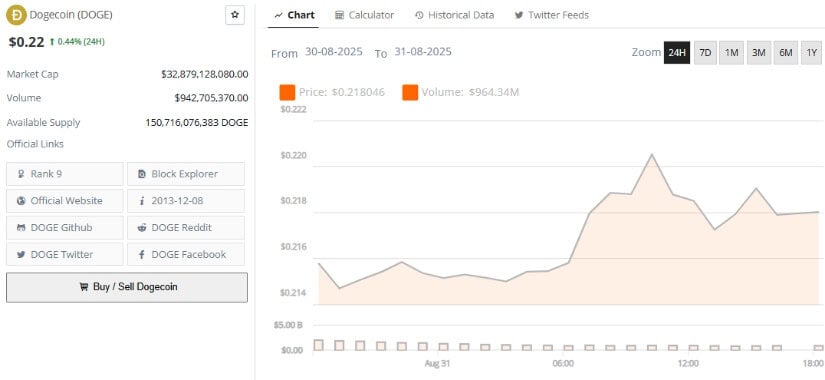Click the Buy / Sell Dogecoin button
Screen dimensions: 825x380
pos(127,287)
